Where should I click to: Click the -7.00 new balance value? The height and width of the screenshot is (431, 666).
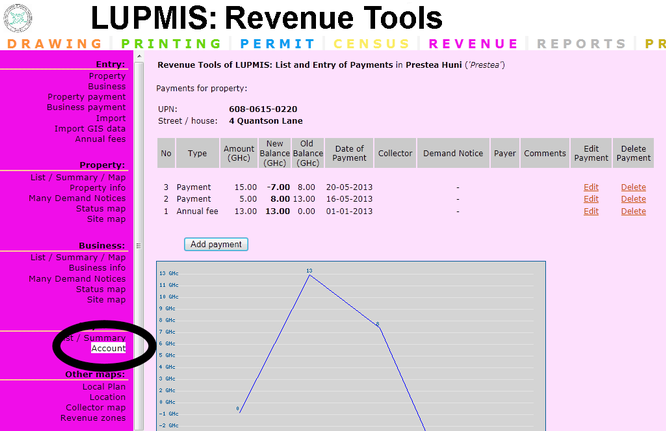279,187
